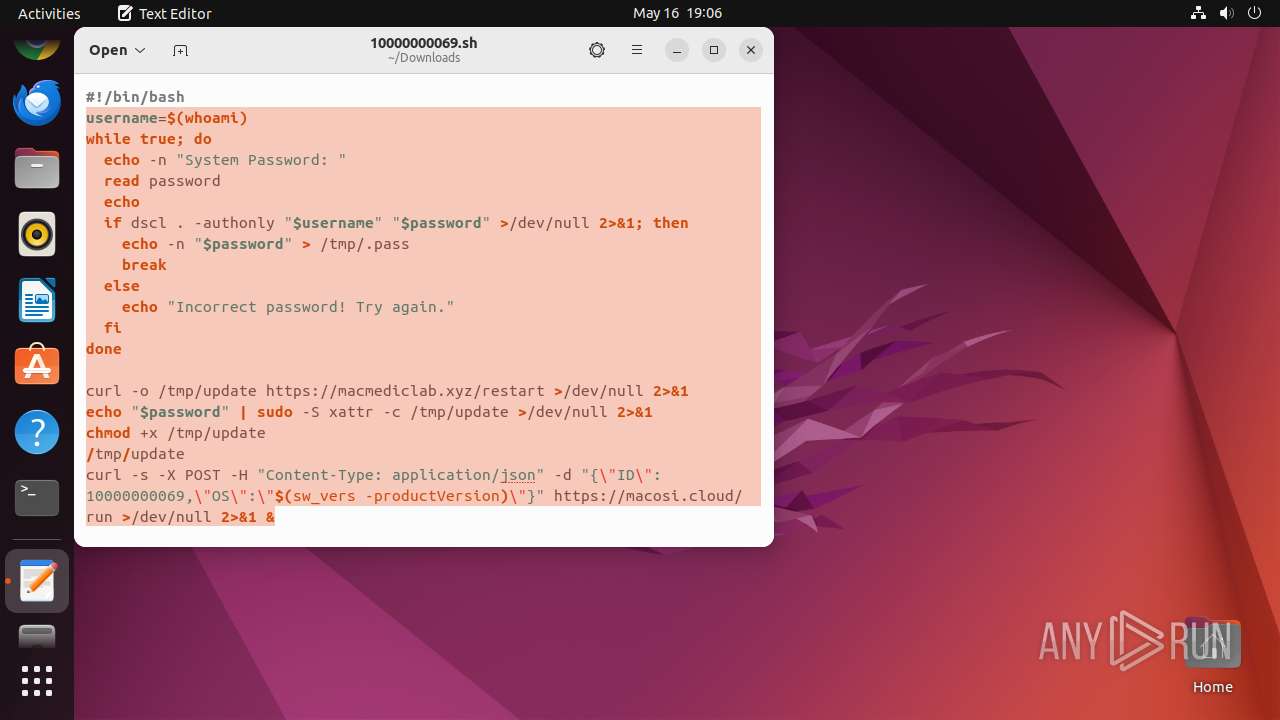Click the 'username=$(whoami)' line

coord(167,118)
